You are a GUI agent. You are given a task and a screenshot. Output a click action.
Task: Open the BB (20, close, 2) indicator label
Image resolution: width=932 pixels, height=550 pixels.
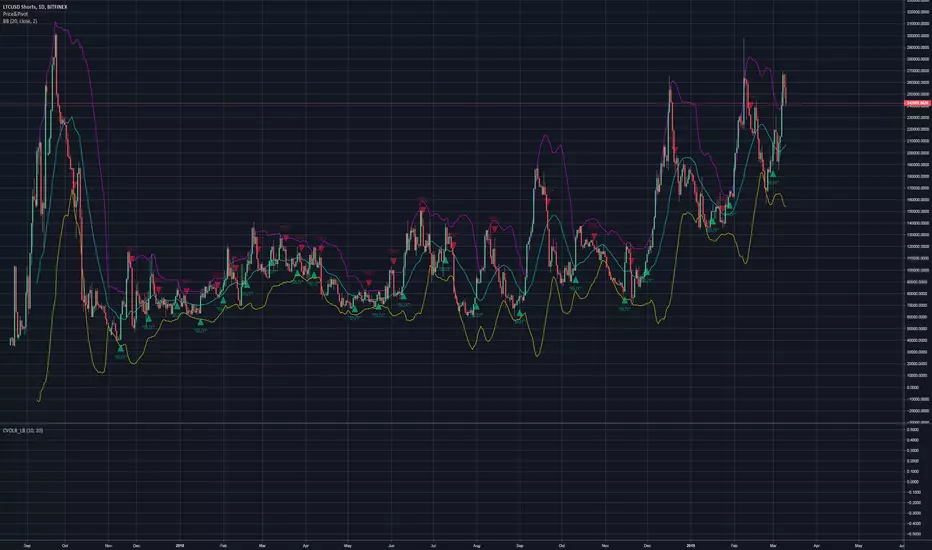click(20, 21)
